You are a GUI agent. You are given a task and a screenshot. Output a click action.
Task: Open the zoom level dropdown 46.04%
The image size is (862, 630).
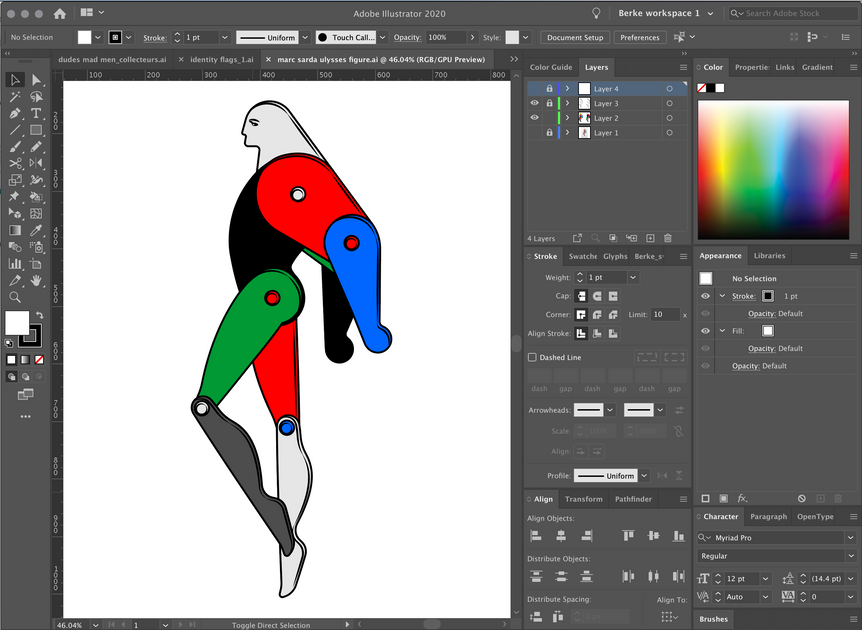click(96, 625)
